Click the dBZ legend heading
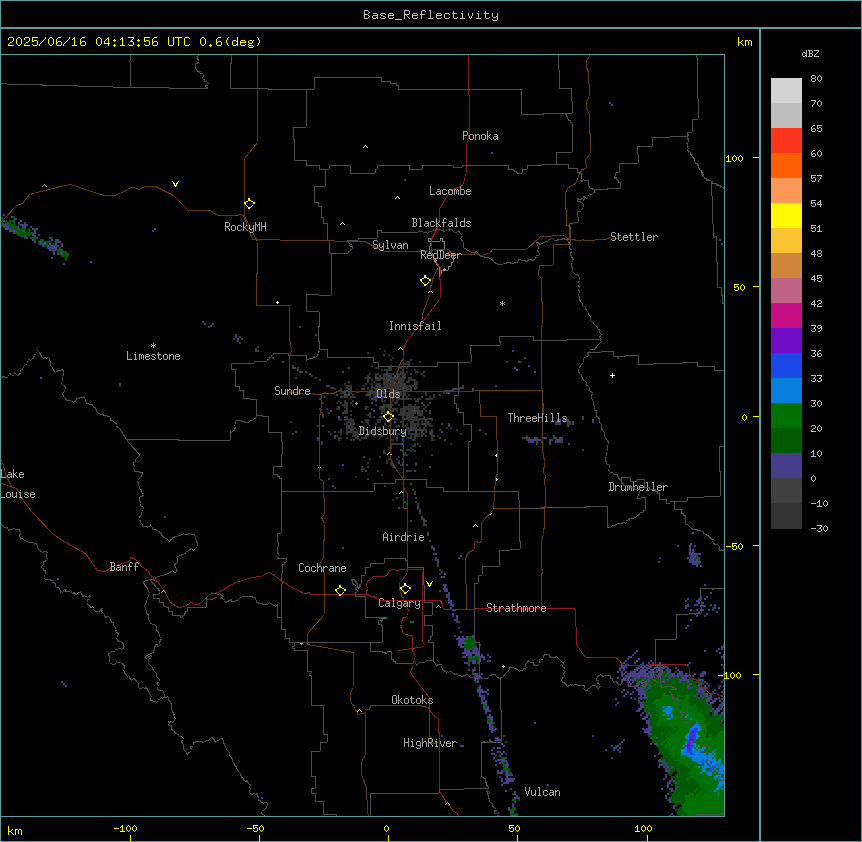Screen dimensions: 862x842 coord(810,53)
